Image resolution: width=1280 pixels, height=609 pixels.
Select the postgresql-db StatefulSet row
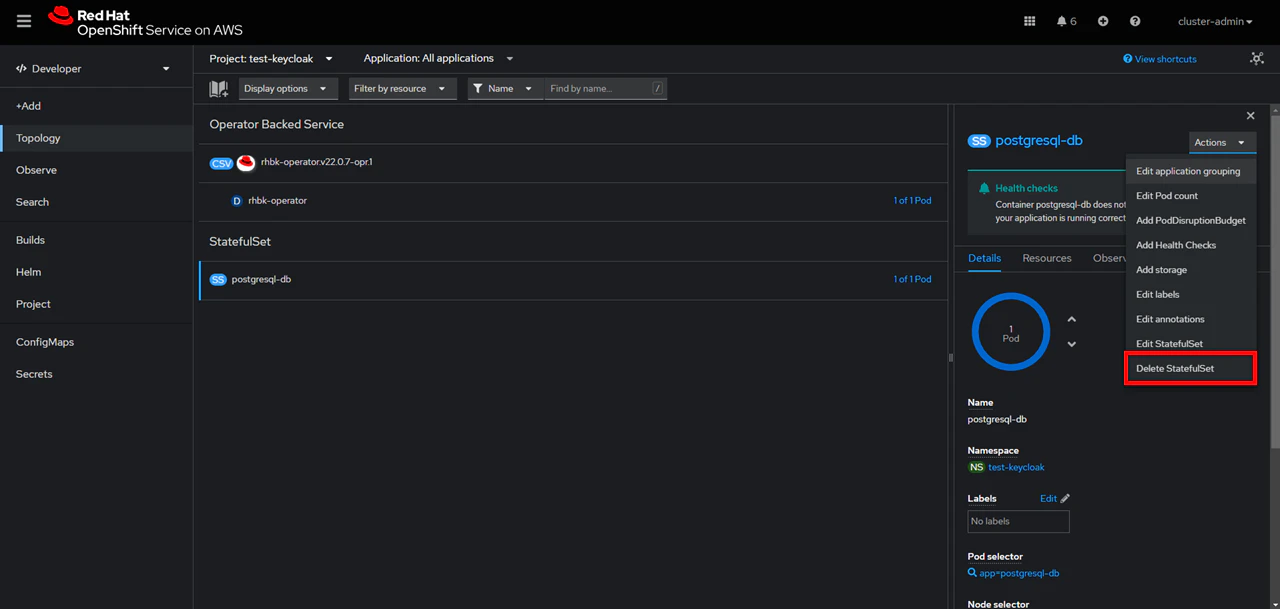571,280
